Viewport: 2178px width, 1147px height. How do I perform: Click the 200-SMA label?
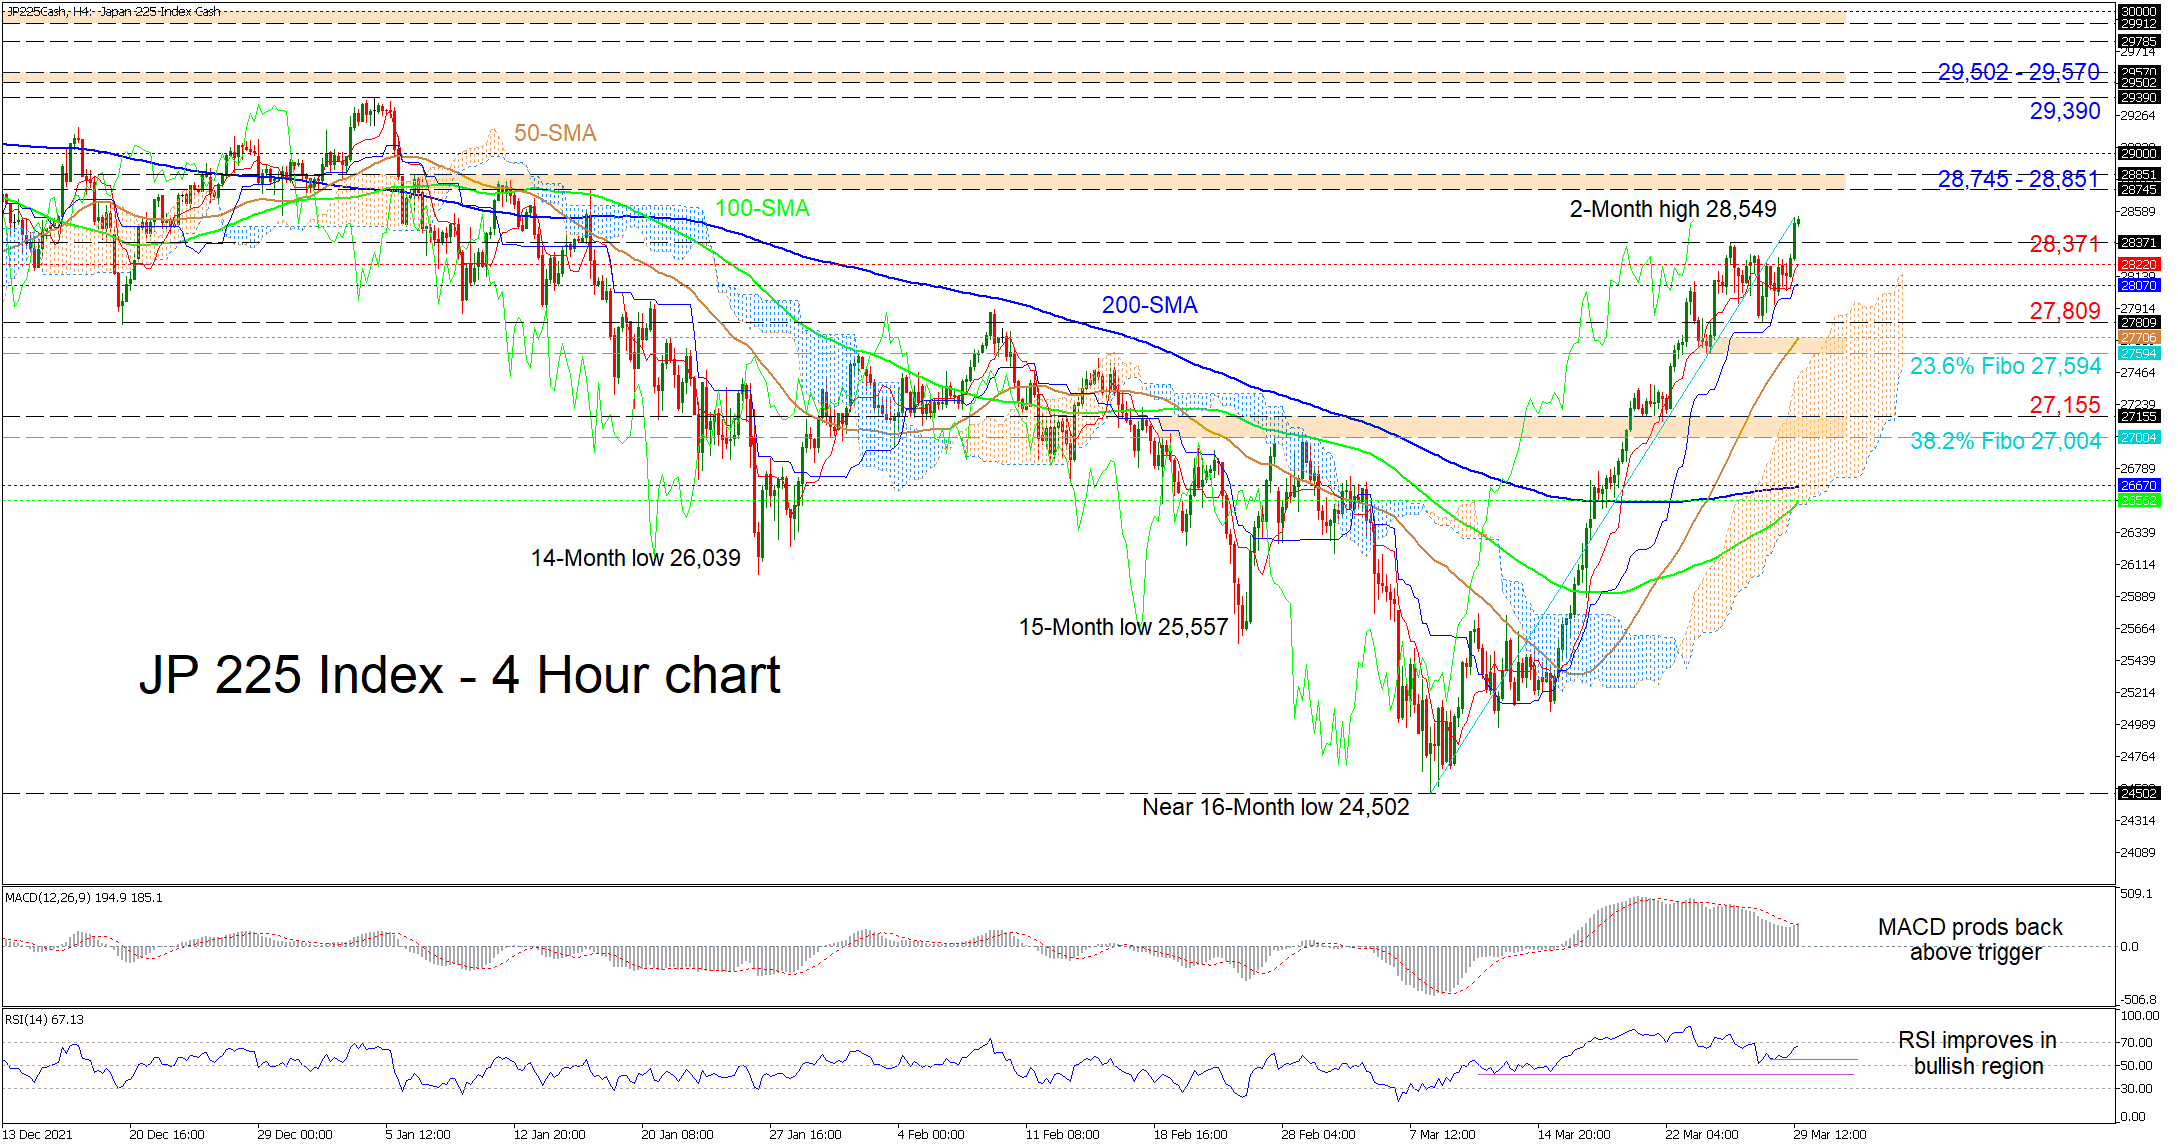1149,305
